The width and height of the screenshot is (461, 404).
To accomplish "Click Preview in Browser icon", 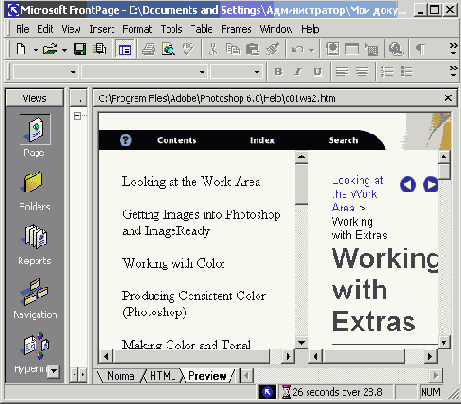I will point(168,49).
